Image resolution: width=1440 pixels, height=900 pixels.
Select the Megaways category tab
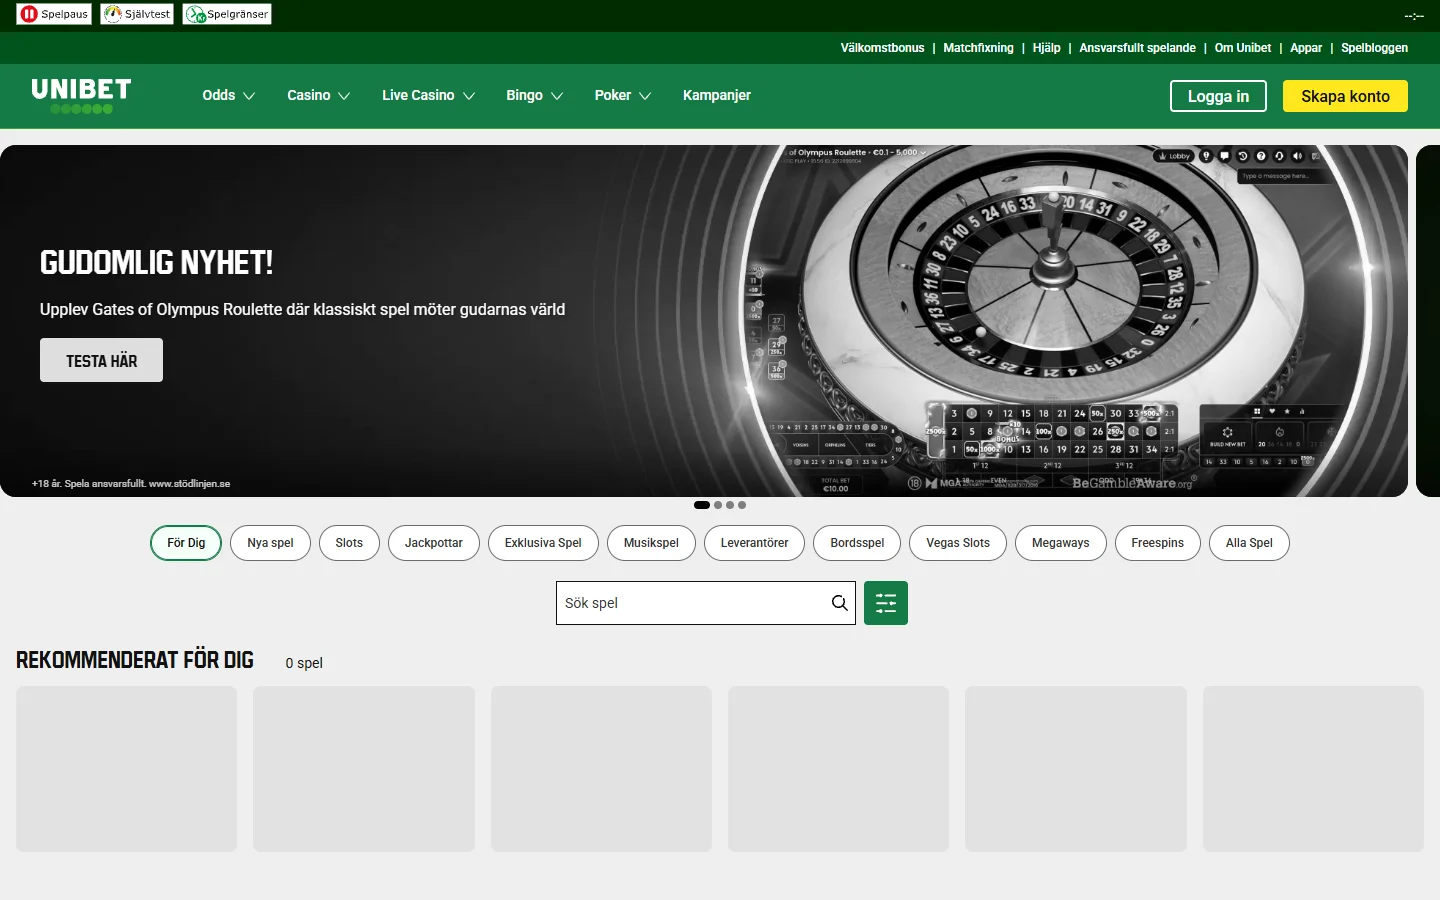[x=1061, y=543]
